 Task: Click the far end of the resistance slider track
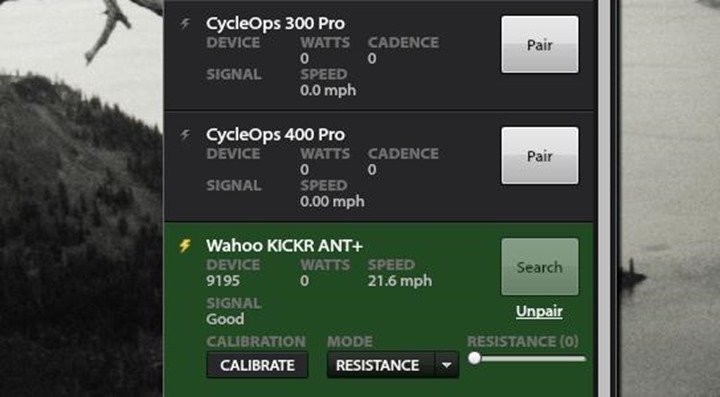[x=582, y=358]
